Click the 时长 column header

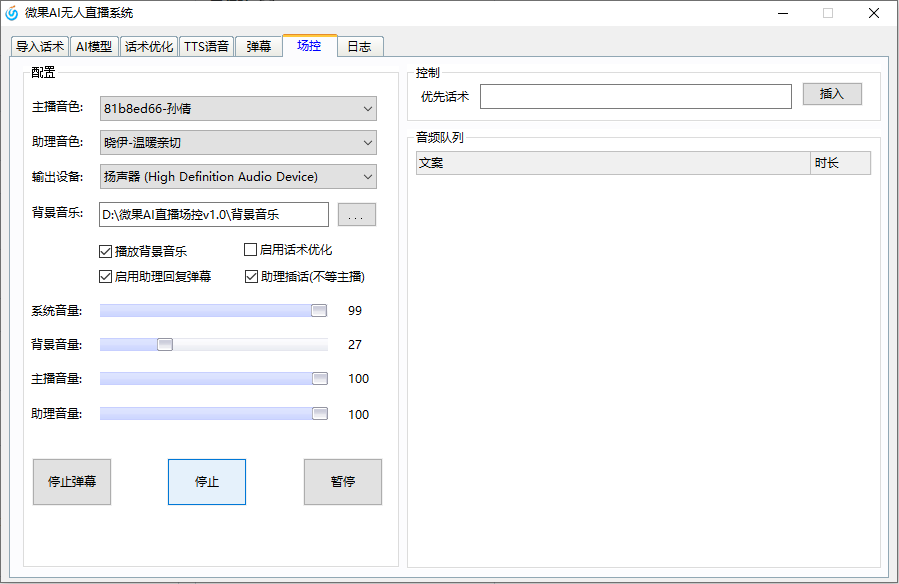(x=840, y=163)
